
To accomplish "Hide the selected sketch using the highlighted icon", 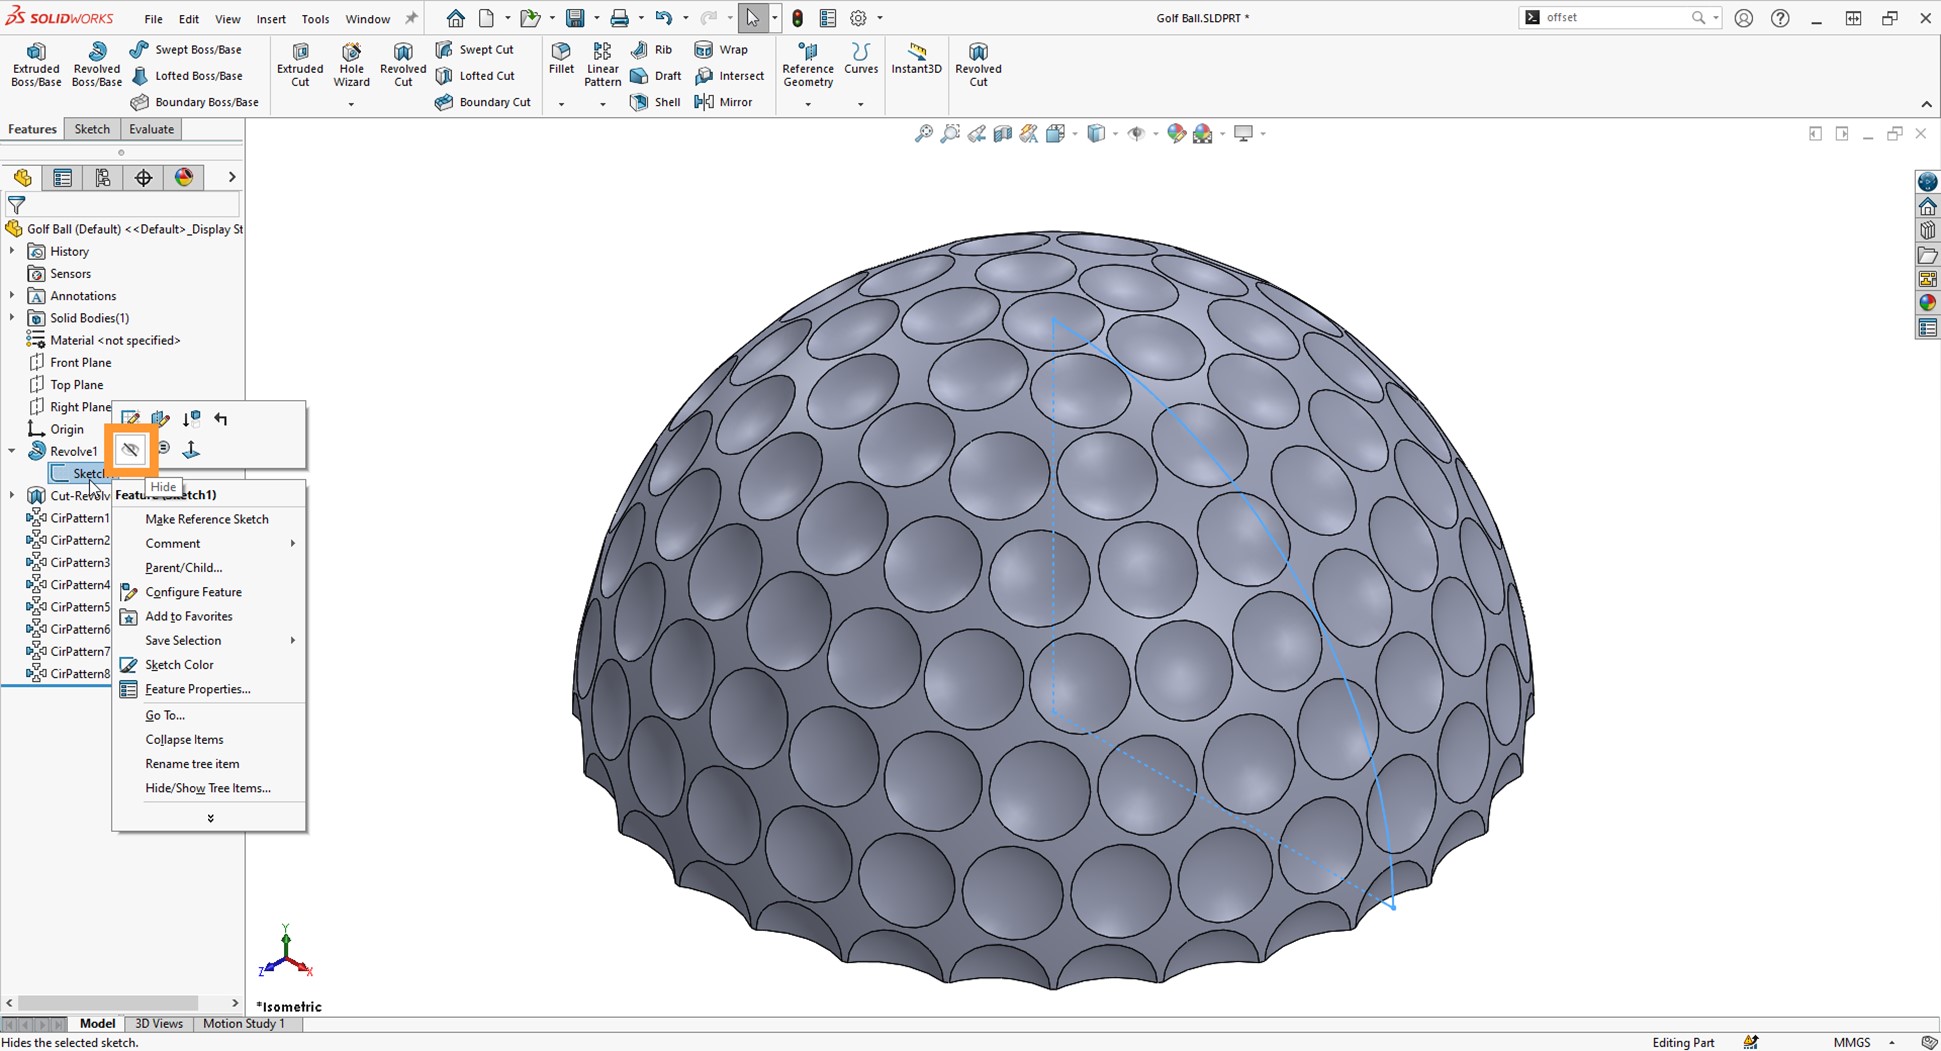I will 130,449.
